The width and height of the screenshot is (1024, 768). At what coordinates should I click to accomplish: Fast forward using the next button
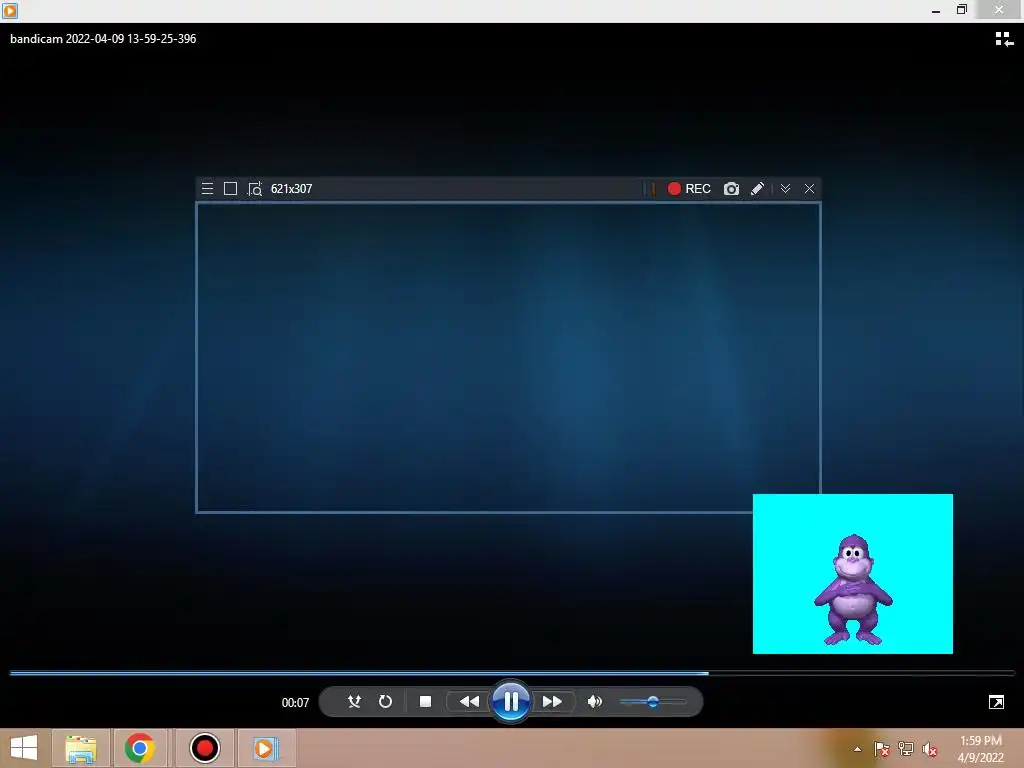point(552,701)
